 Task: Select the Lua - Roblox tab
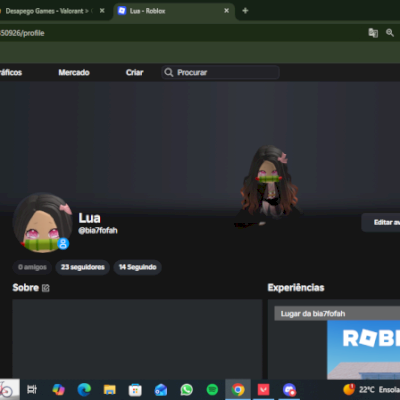point(174,11)
